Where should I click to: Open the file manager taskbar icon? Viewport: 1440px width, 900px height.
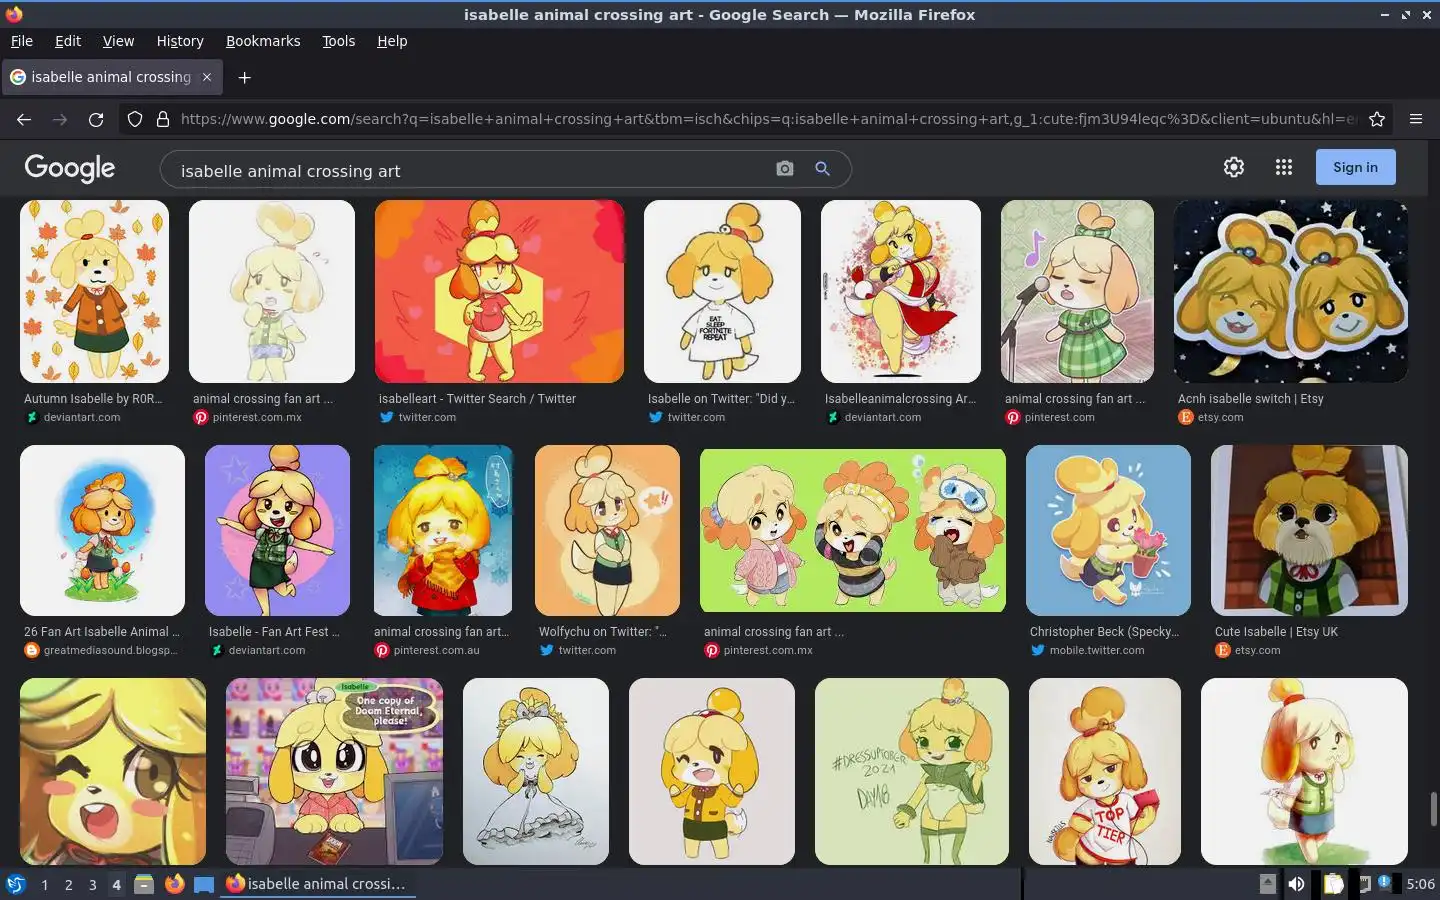tap(144, 884)
